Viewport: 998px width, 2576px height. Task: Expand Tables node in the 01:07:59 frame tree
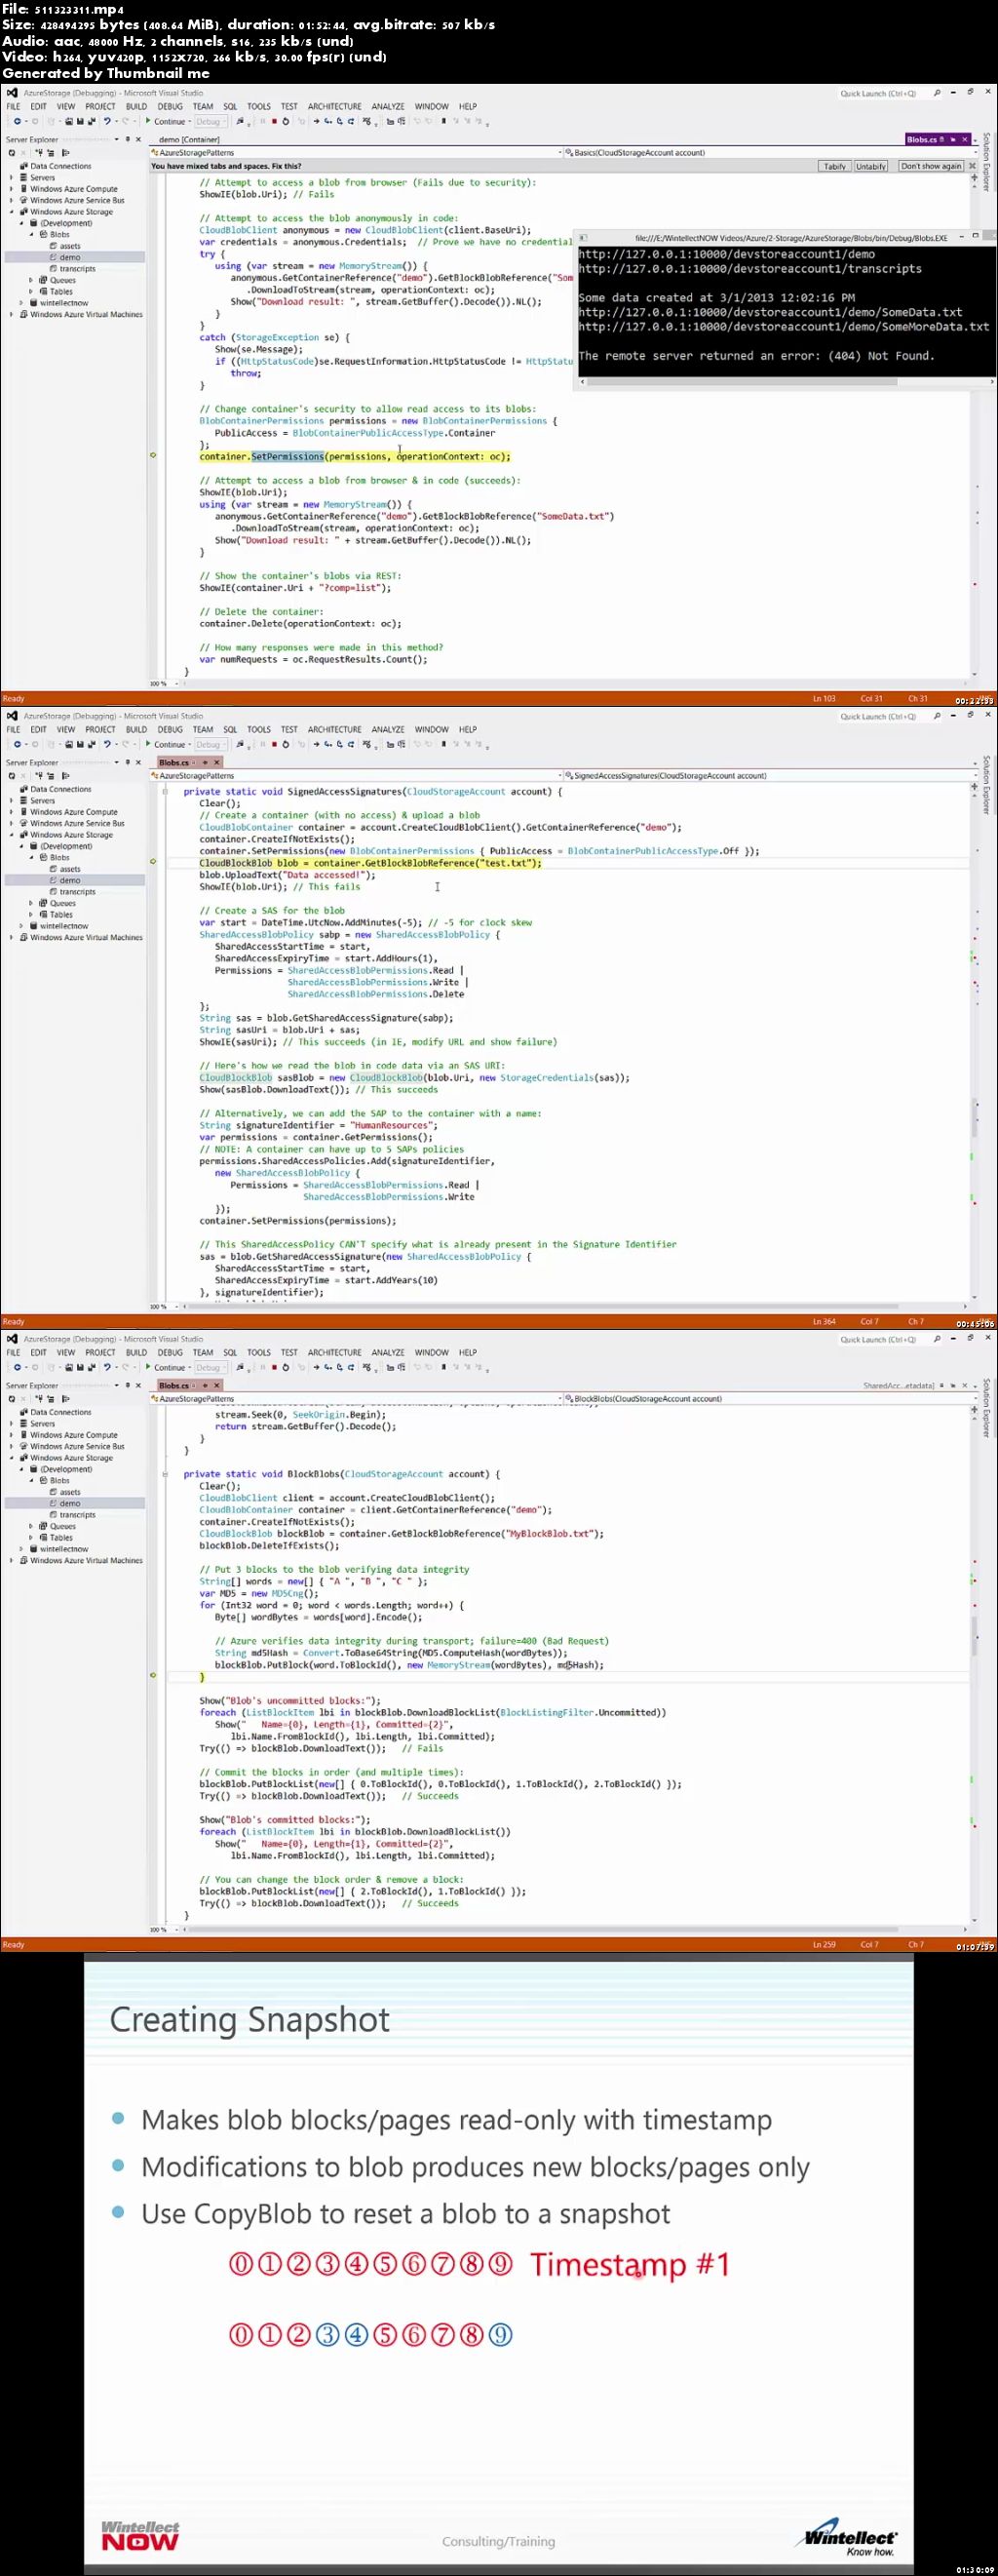pos(31,1537)
